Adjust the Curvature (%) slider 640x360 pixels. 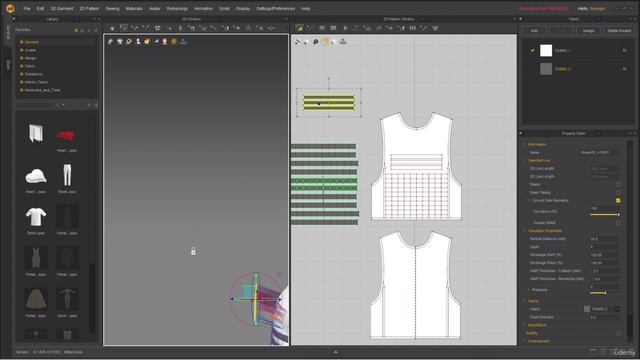604,214
